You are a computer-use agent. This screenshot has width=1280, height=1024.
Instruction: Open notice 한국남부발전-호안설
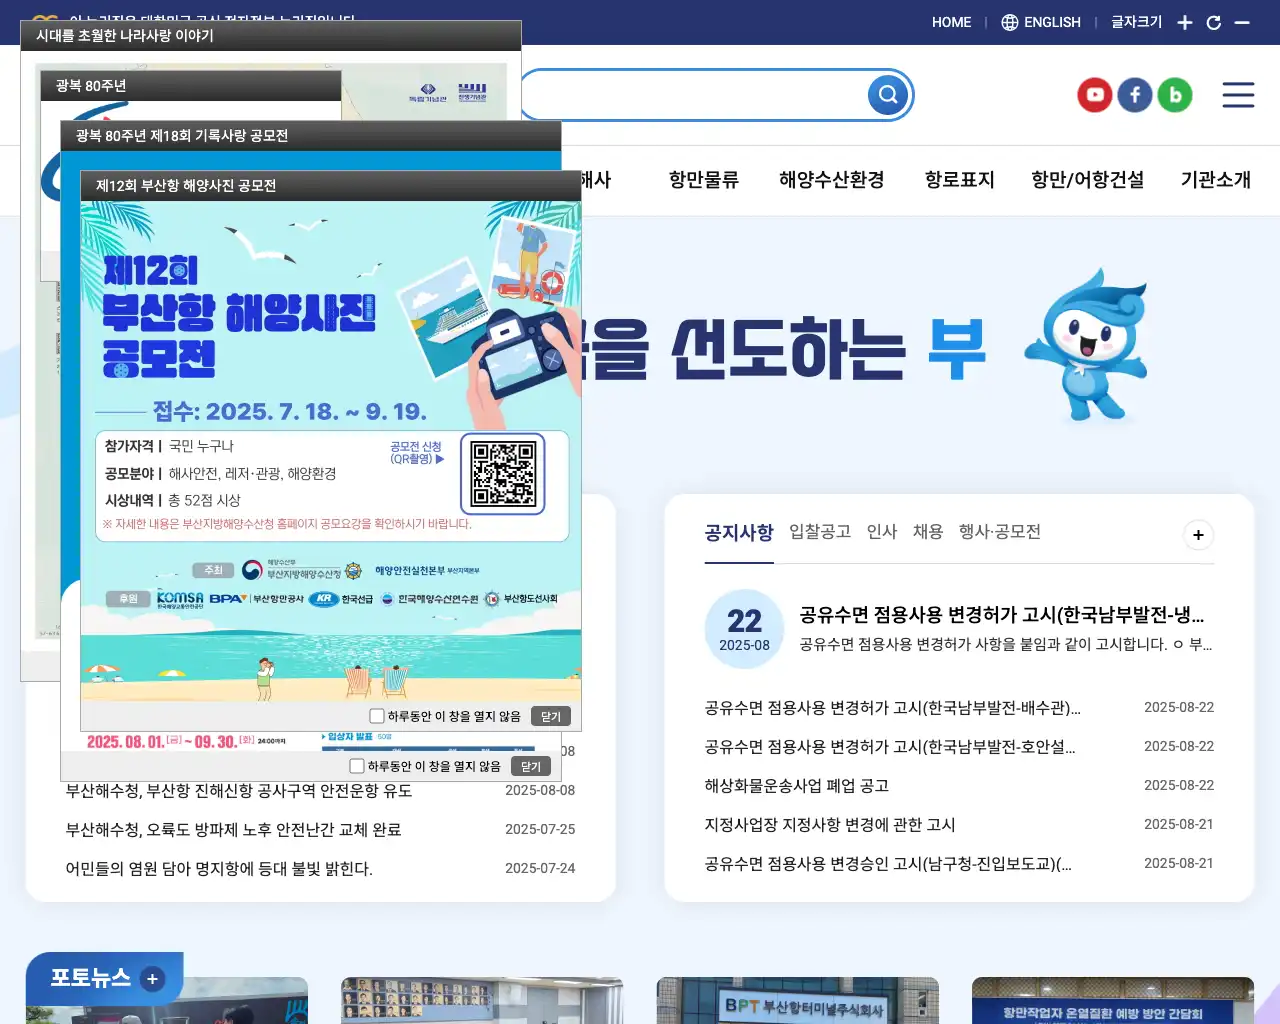tap(890, 747)
